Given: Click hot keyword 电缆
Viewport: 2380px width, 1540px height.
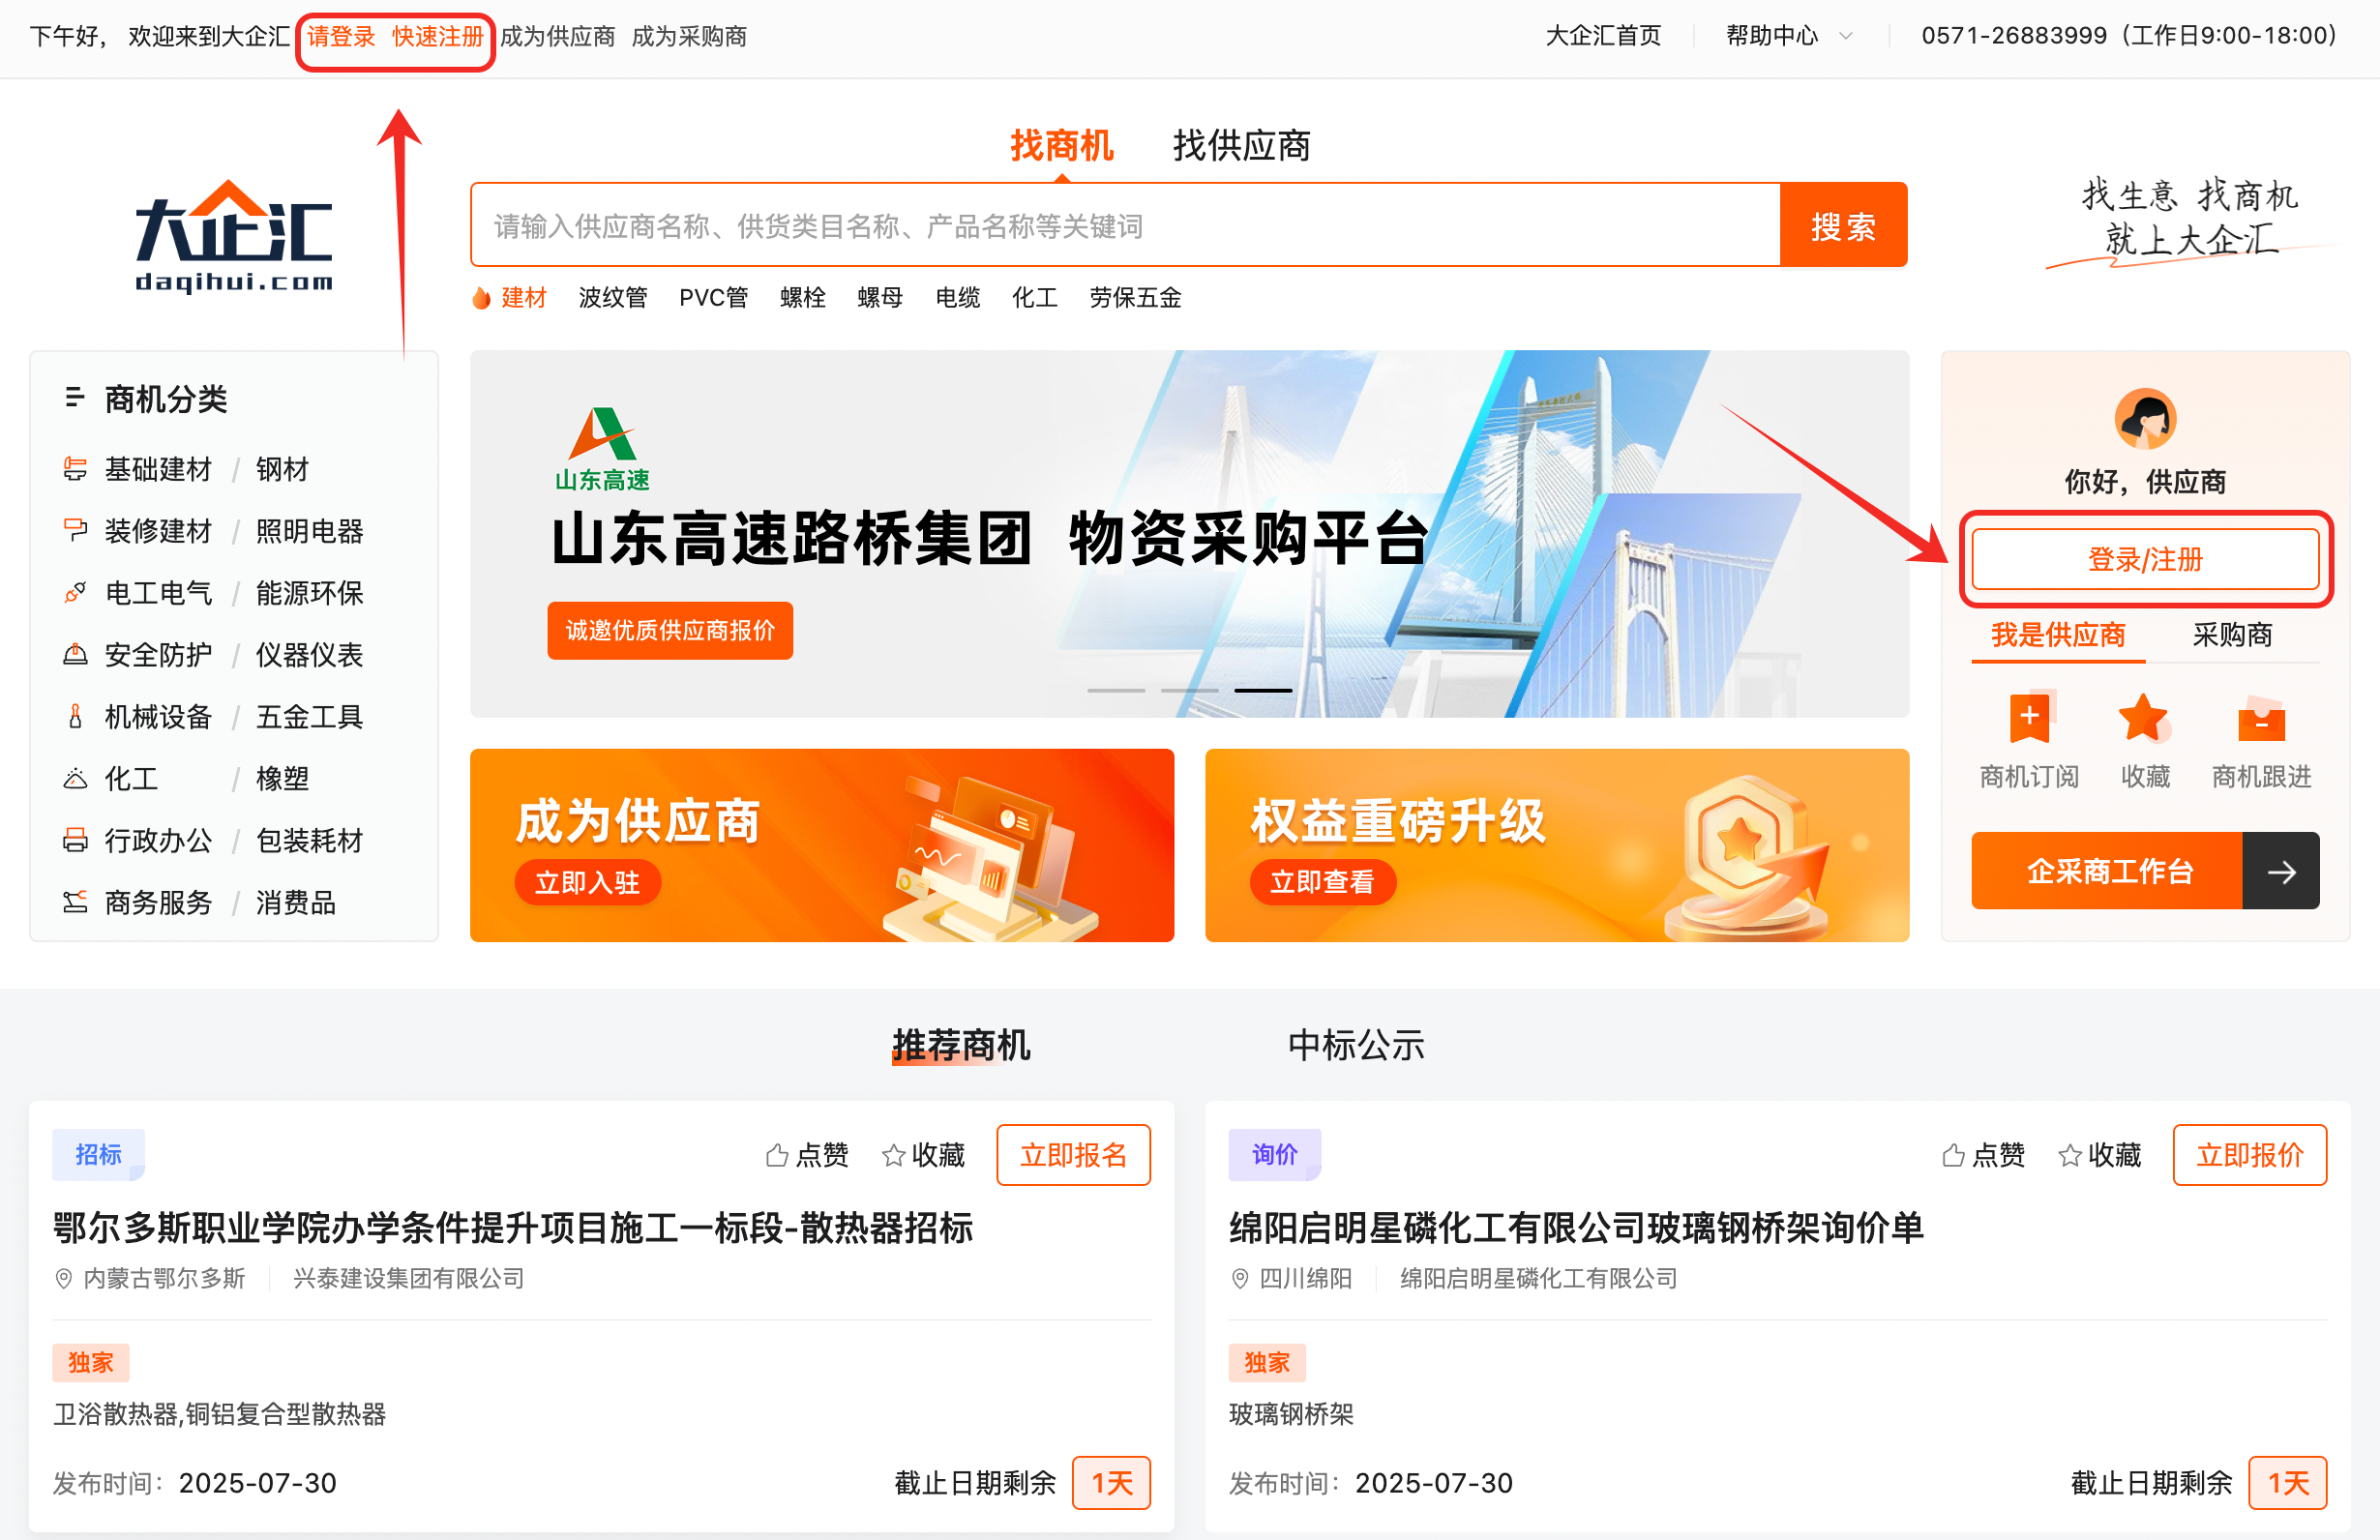Looking at the screenshot, I should click(958, 298).
